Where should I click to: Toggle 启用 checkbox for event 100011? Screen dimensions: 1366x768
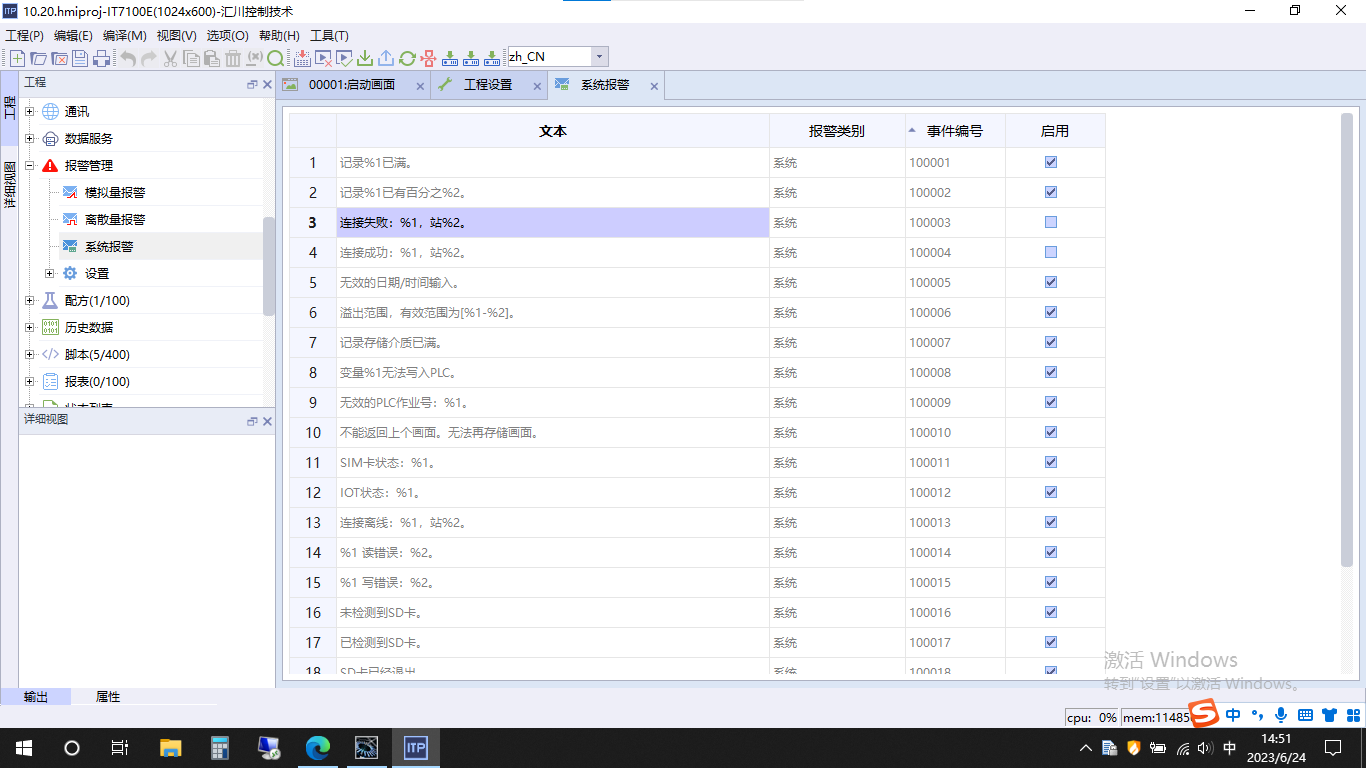pos(1051,462)
